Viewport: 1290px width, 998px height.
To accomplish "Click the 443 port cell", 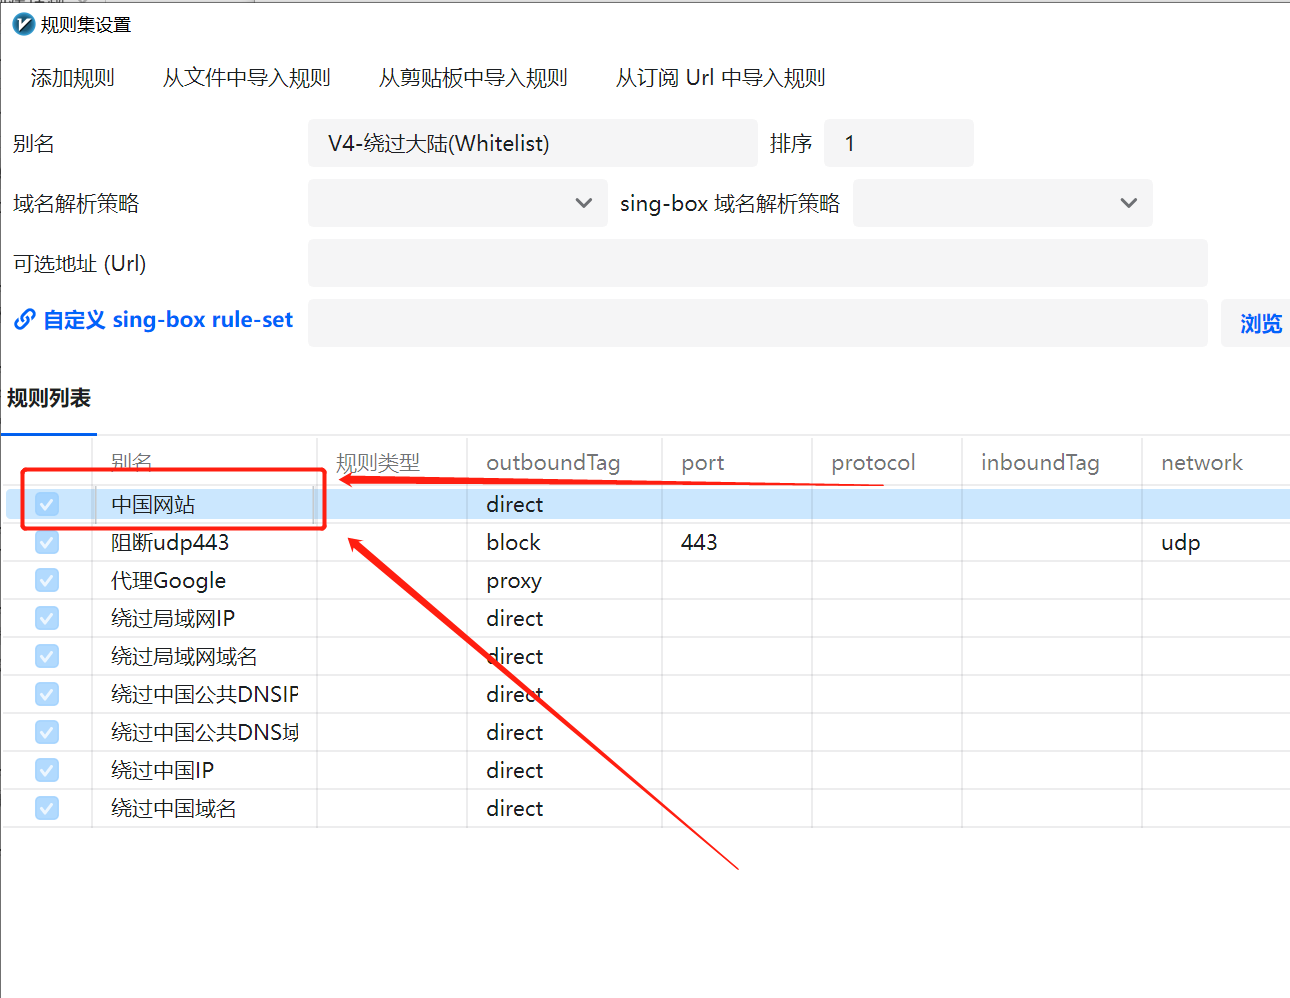I will pyautogui.click(x=699, y=543).
